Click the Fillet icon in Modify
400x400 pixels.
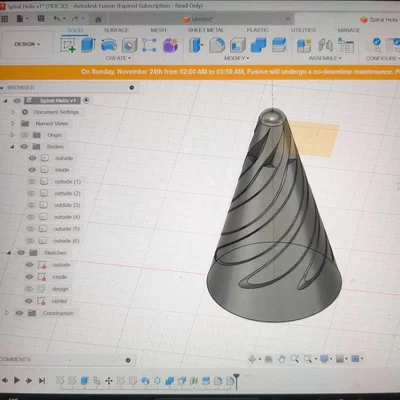tap(217, 45)
